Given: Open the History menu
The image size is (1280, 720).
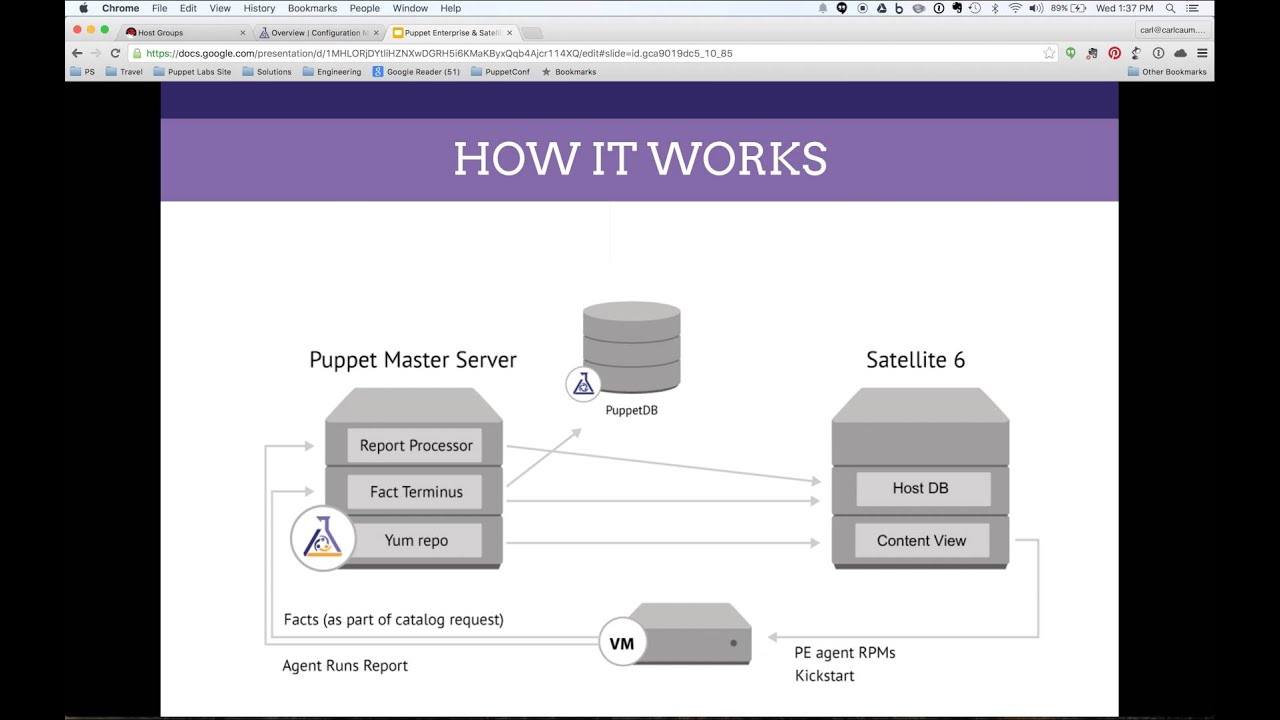Looking at the screenshot, I should tap(259, 8).
